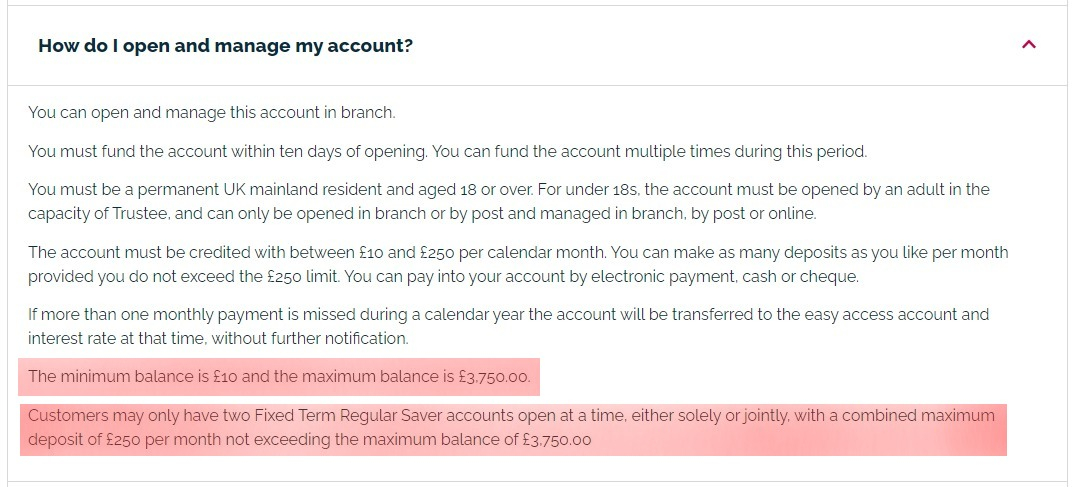Screen dimensions: 1073x487
Task: Click the highlighted paragraph starting 'Customers may only have'
Action: coord(511,427)
